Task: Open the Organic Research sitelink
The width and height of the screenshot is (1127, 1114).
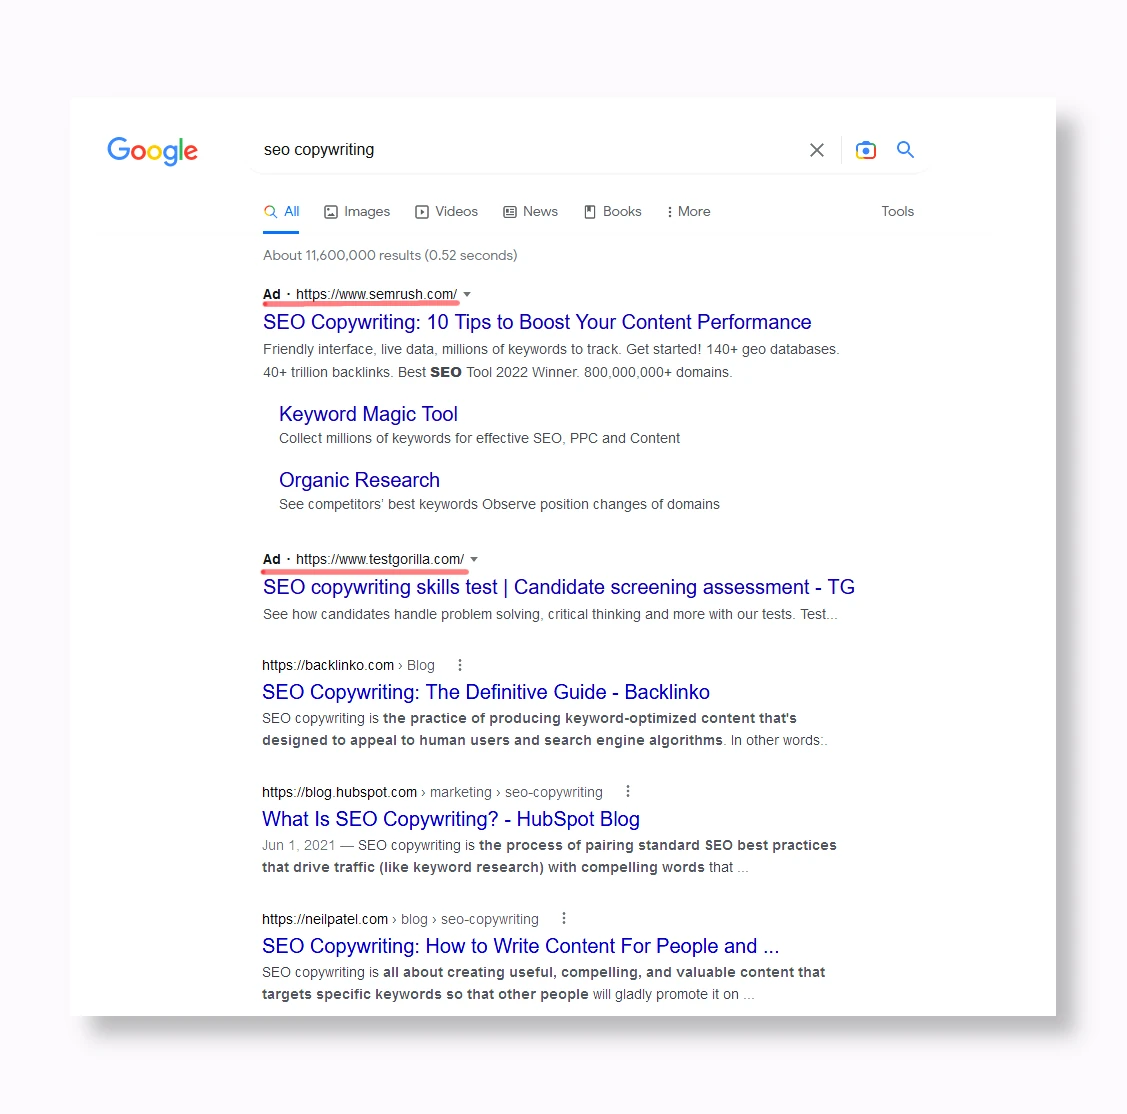Action: [x=359, y=480]
